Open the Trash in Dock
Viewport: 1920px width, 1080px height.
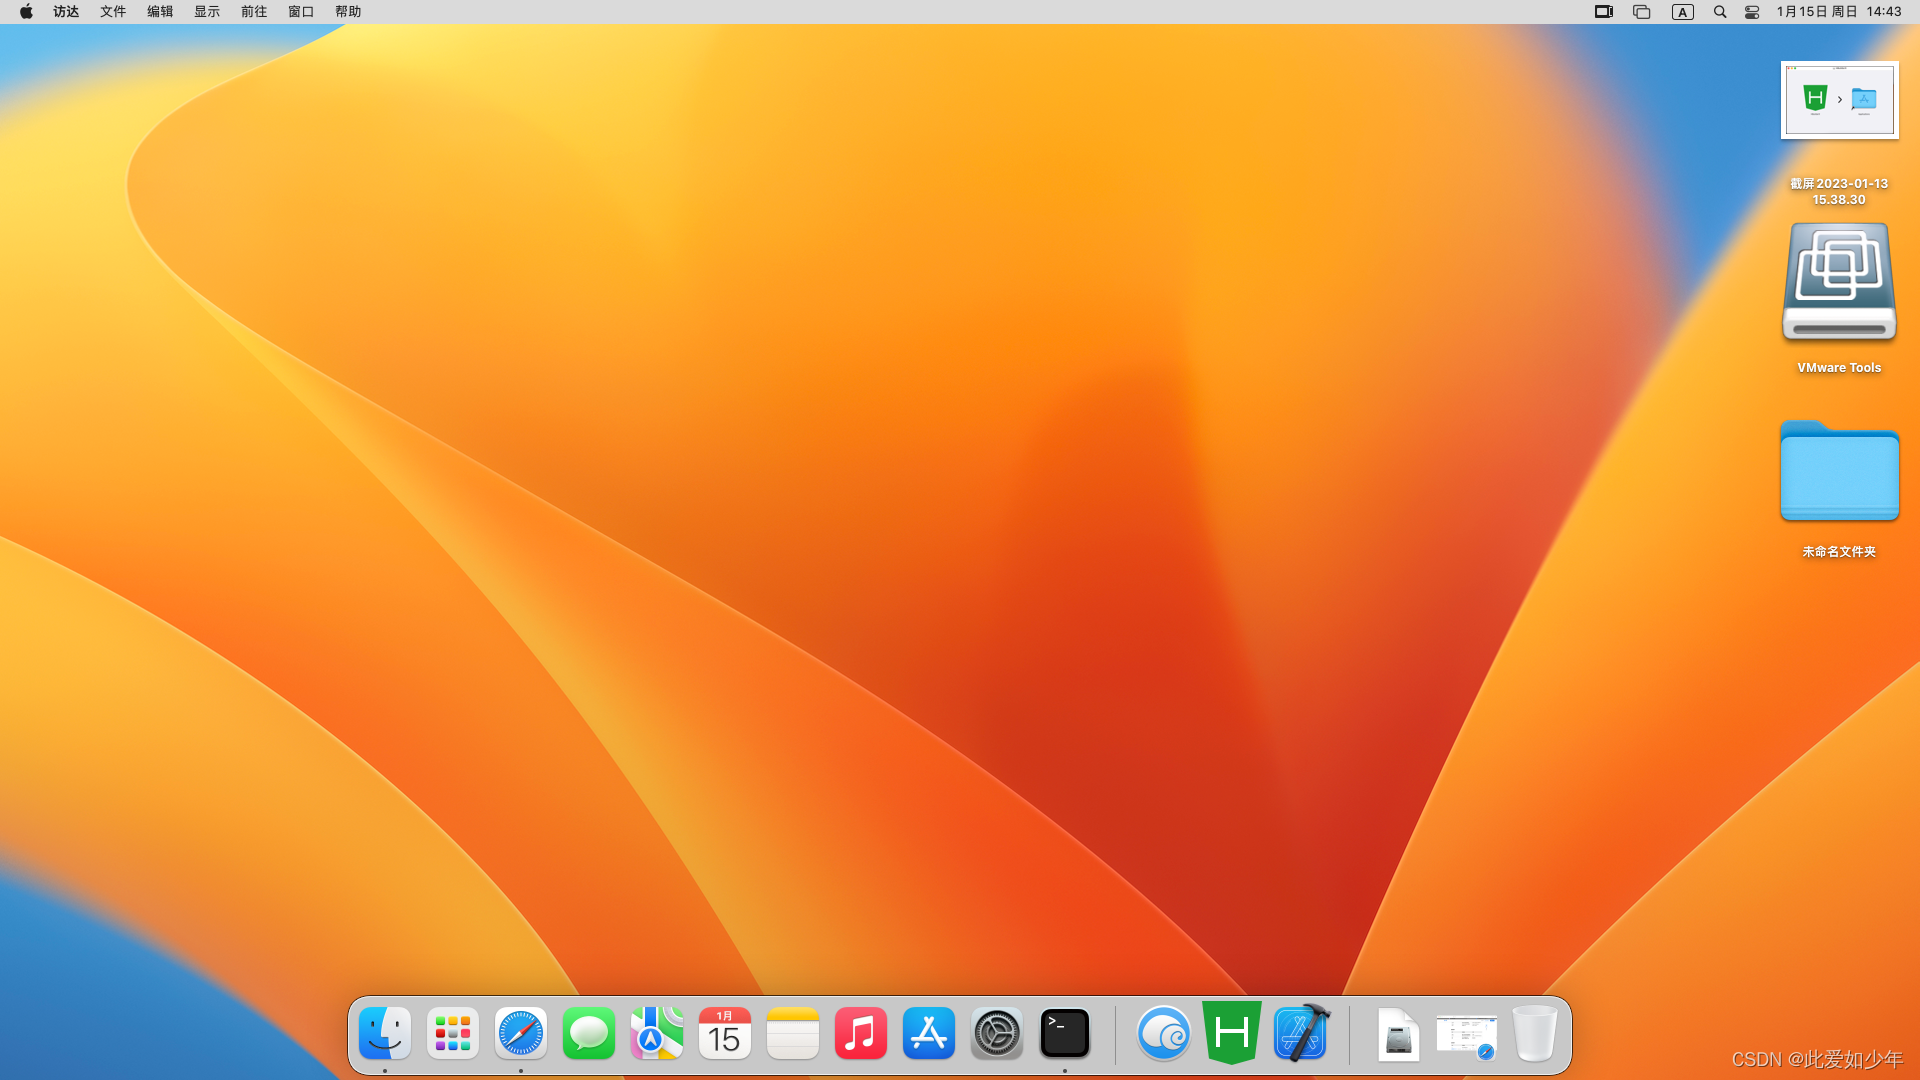click(x=1534, y=1033)
